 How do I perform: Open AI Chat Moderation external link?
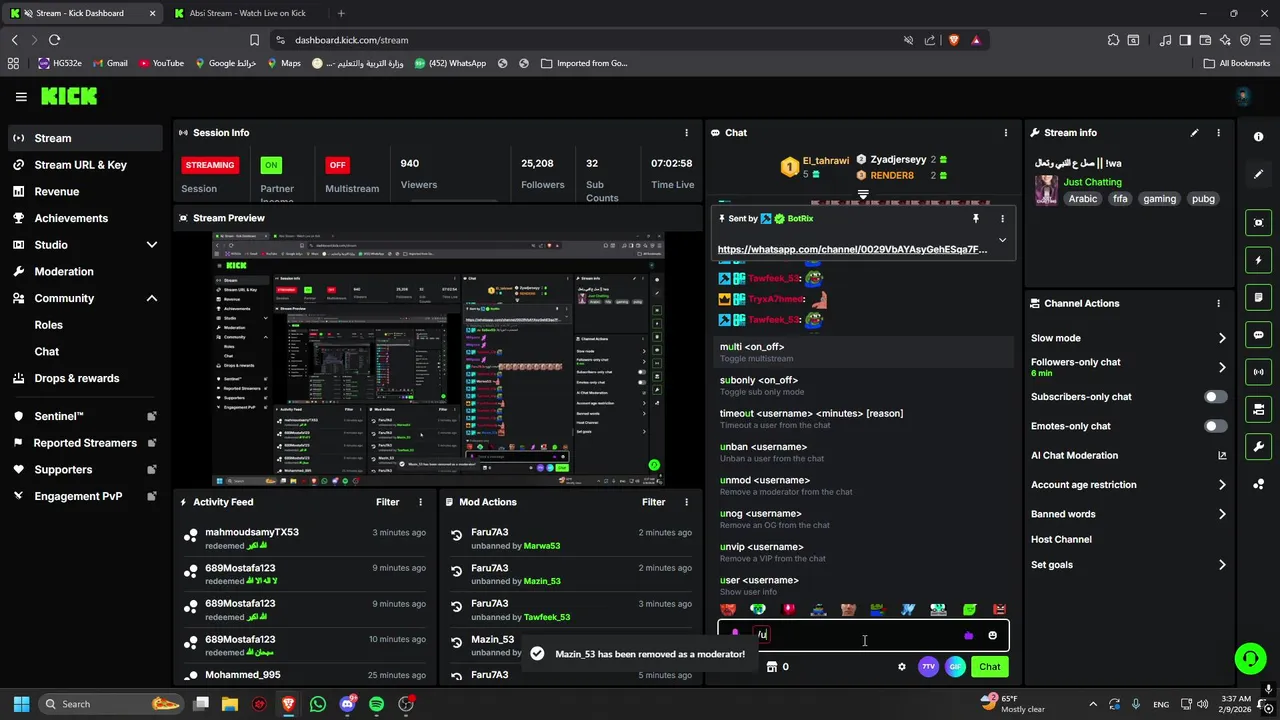coord(1222,456)
